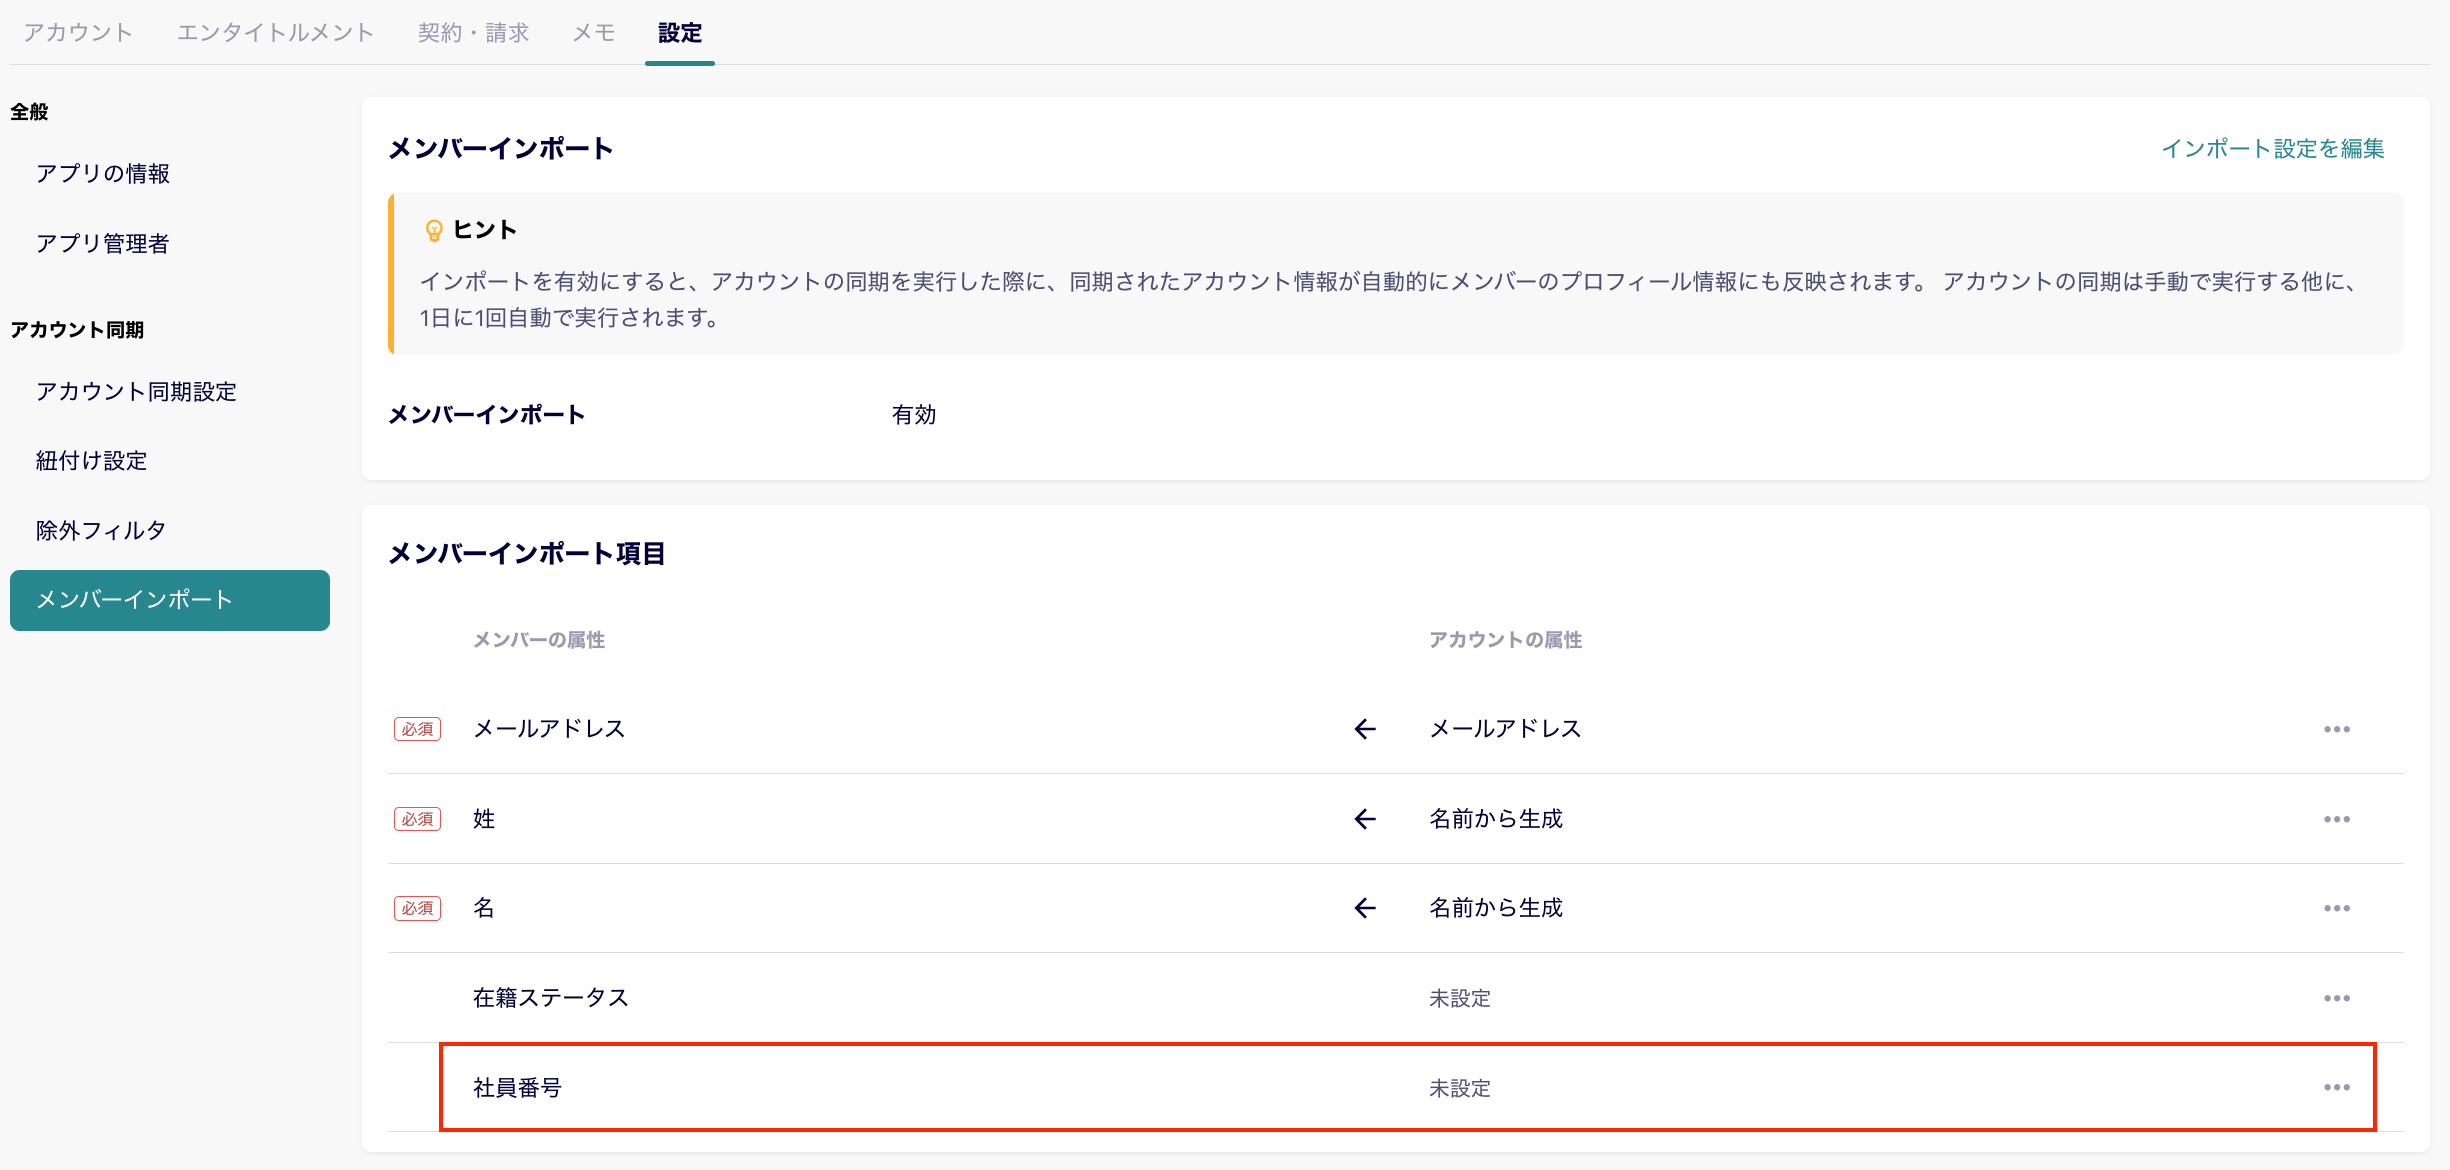Click the arrow icon beside 名前から生成 for 名
Viewport: 2450px width, 1170px height.
1363,908
